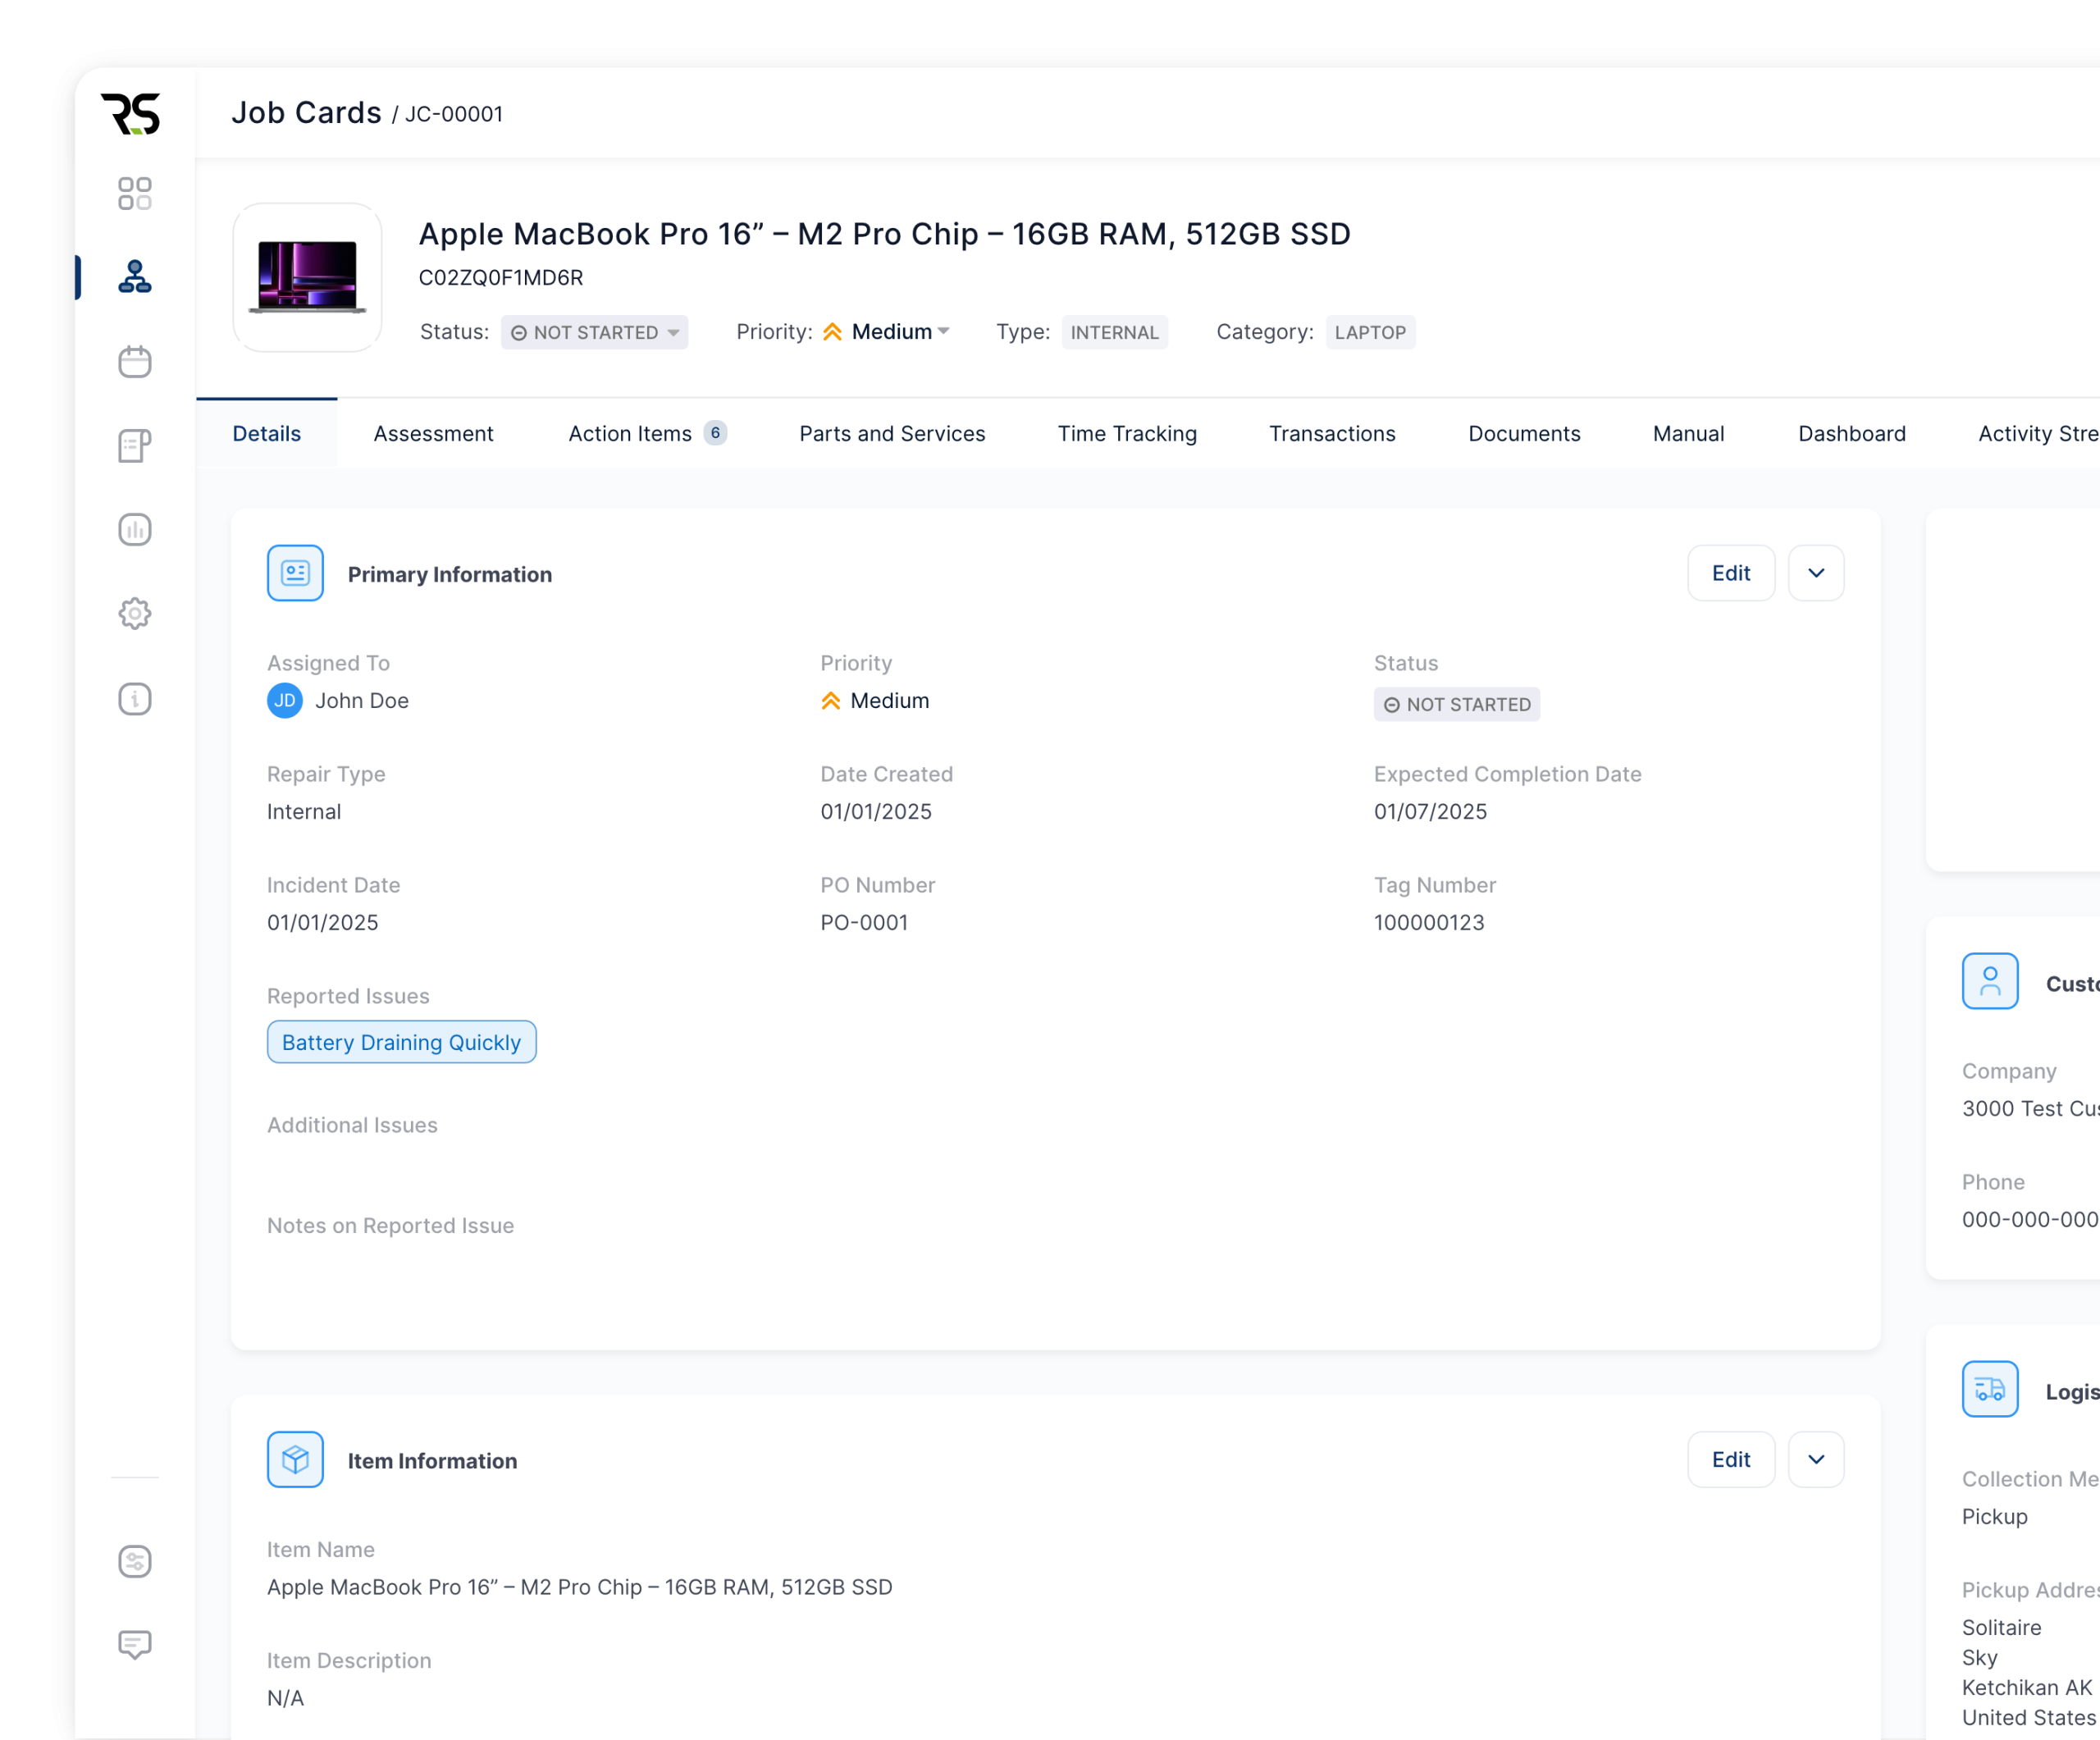Open the settings gear sidebar icon
The image size is (2100, 1740).
click(x=134, y=613)
